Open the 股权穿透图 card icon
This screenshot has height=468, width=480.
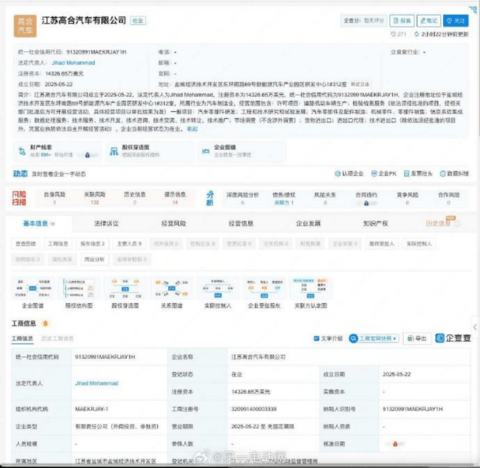[x=114, y=151]
